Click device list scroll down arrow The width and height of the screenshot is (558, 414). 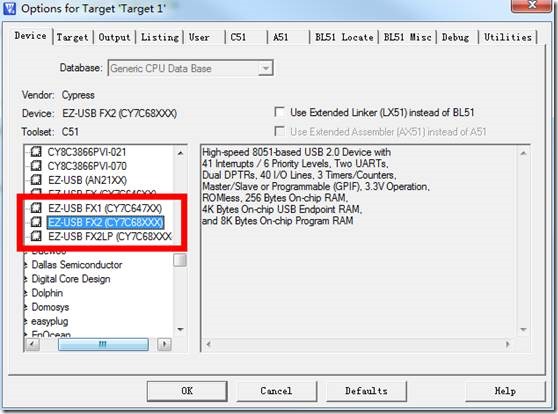(x=180, y=330)
